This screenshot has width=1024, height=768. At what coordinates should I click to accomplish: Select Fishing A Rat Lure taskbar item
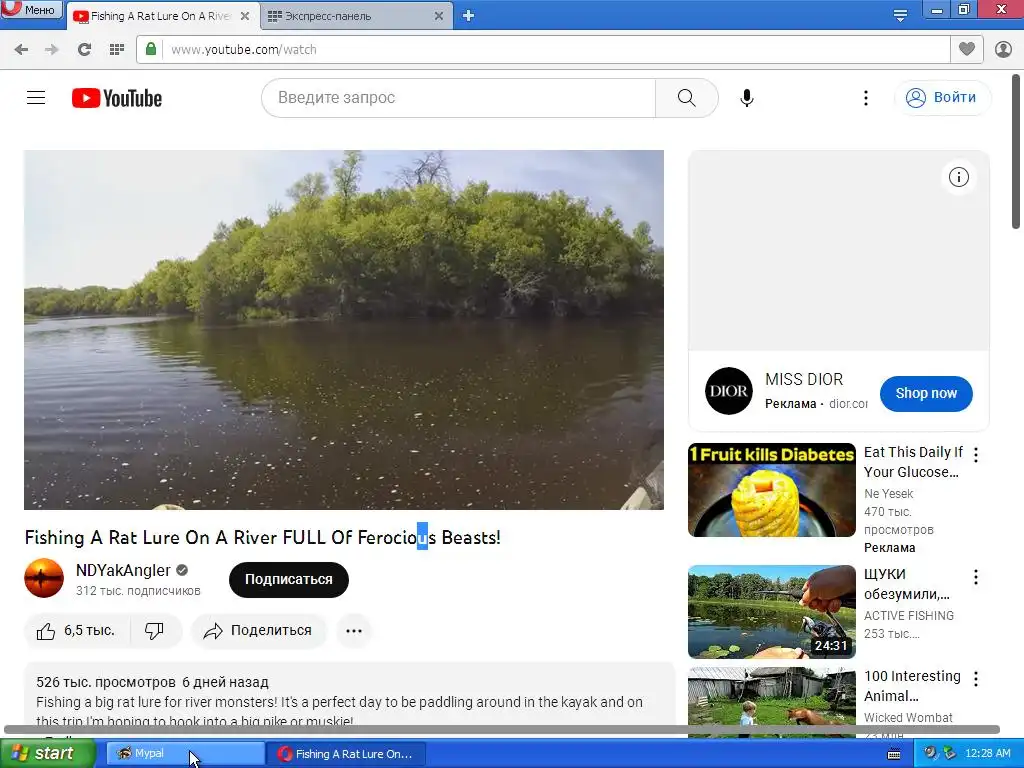(x=346, y=754)
